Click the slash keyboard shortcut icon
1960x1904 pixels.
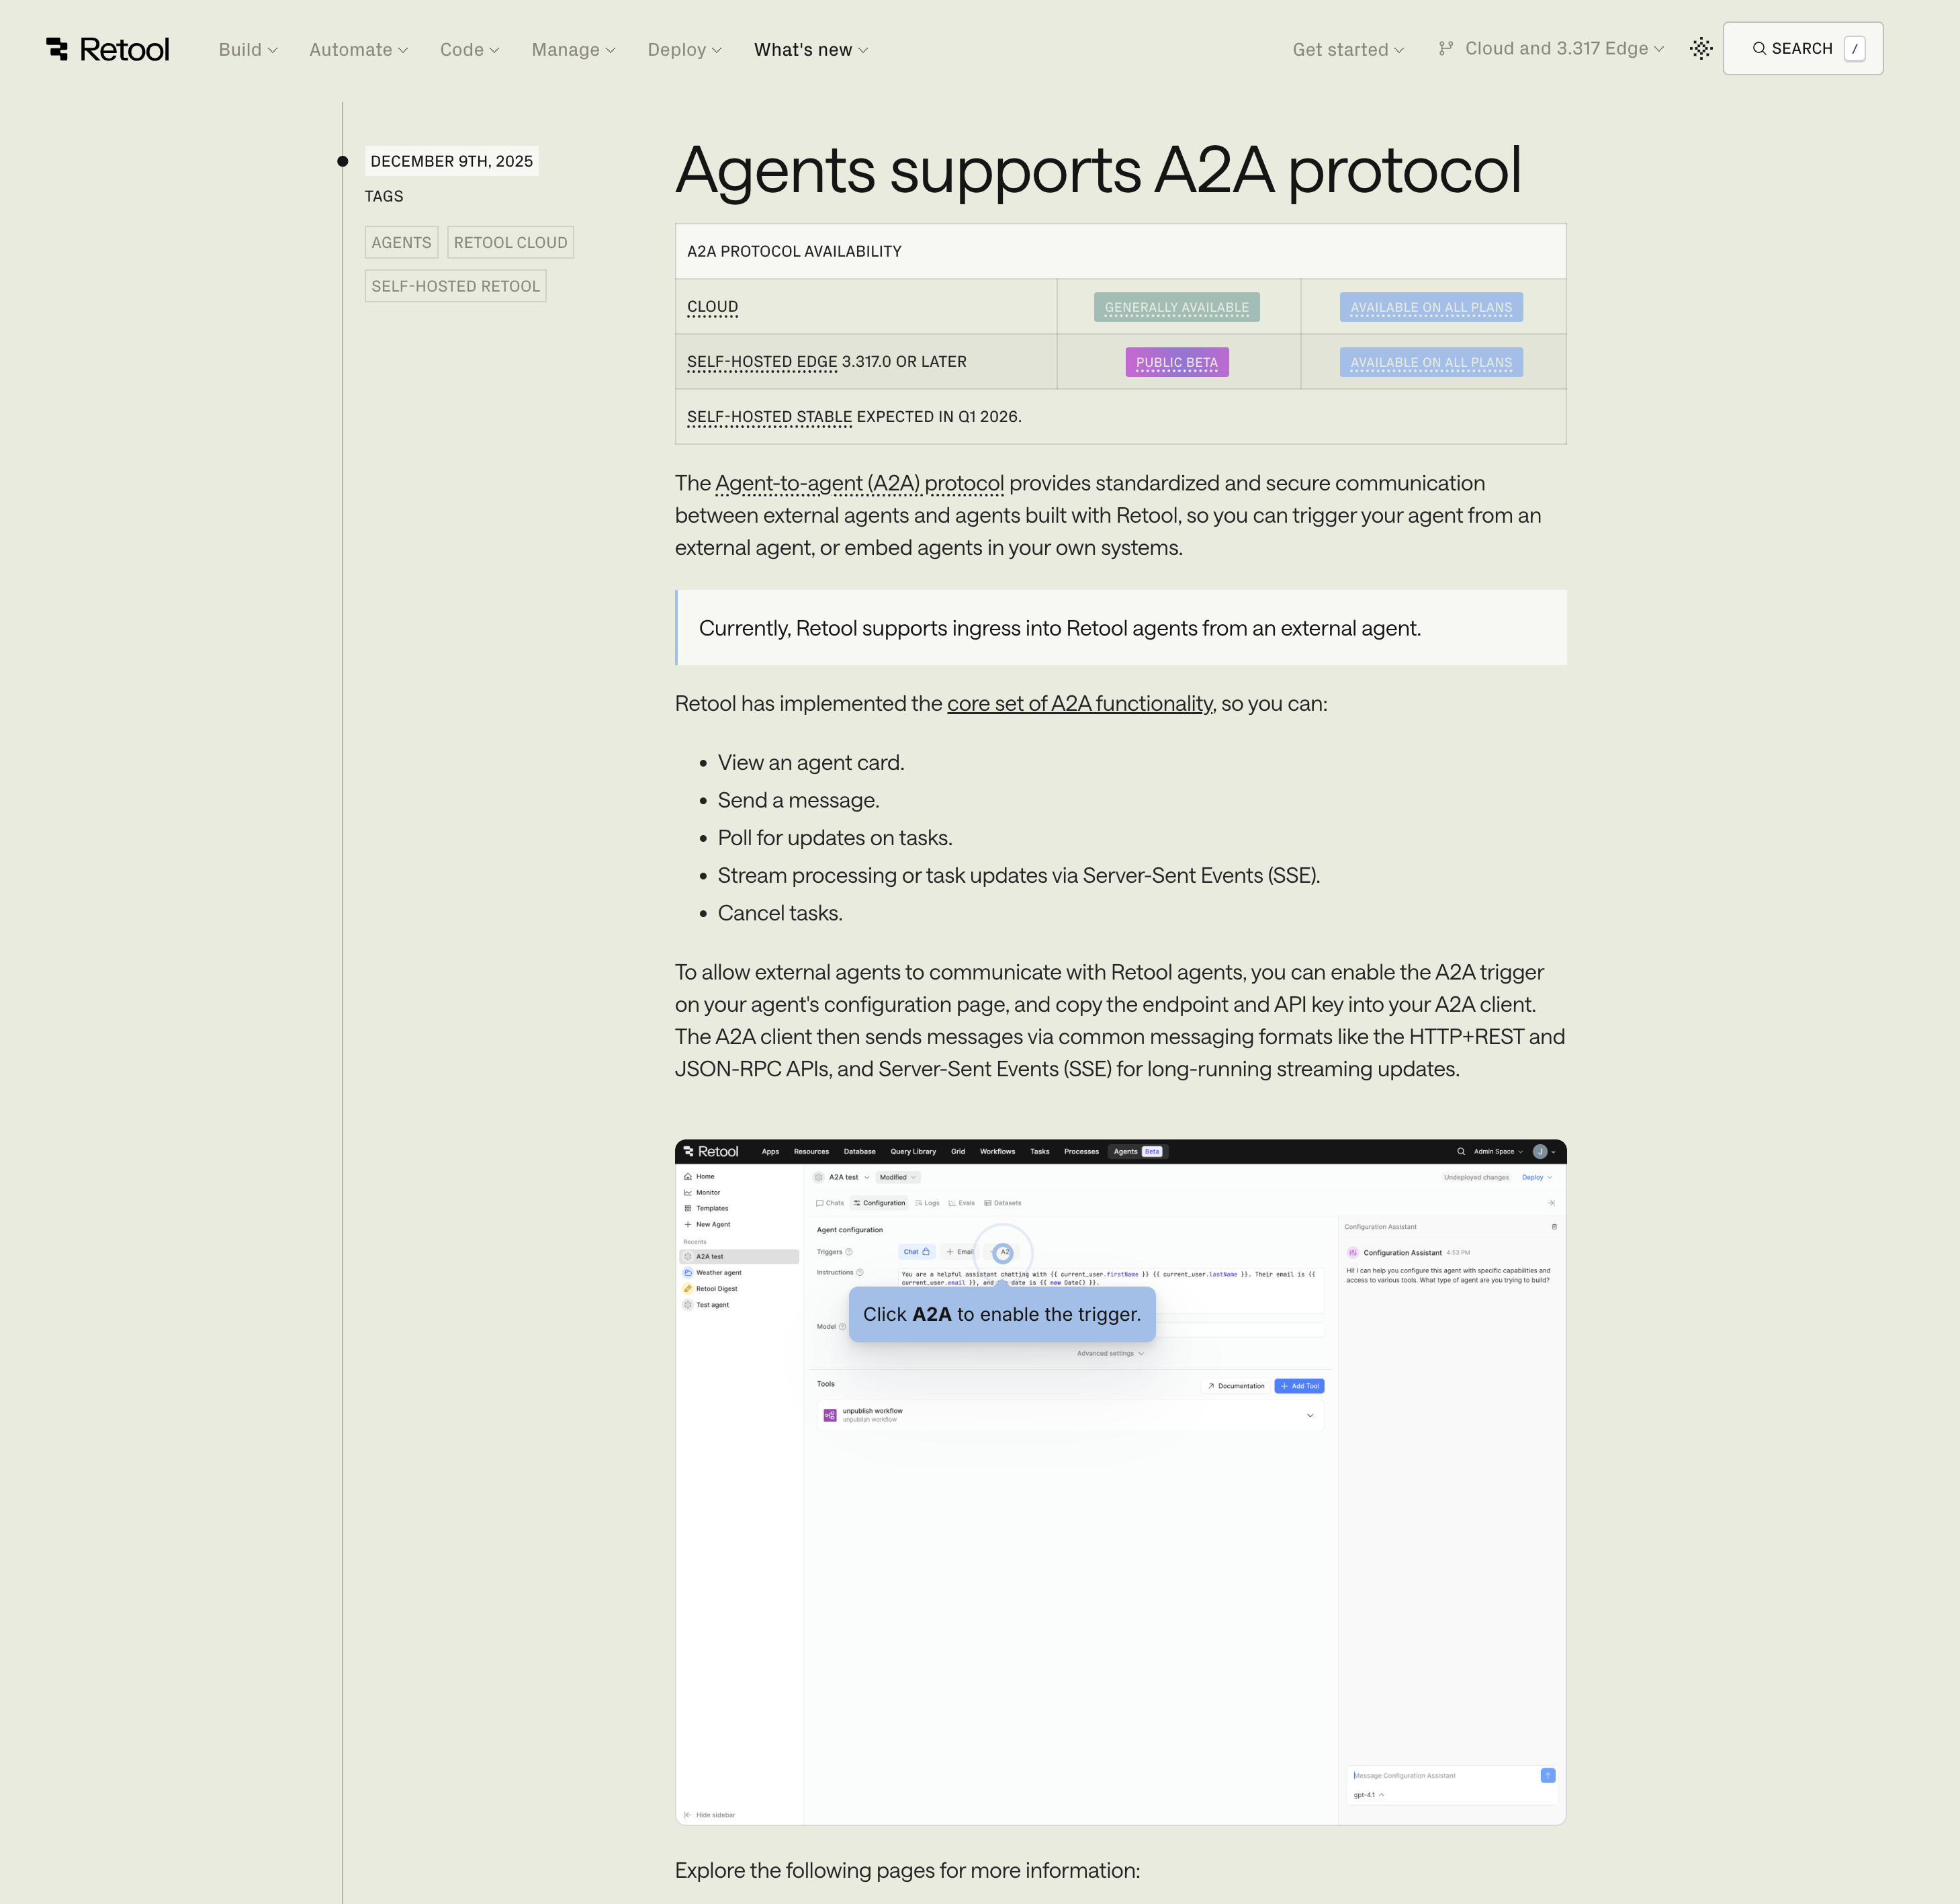tap(1854, 49)
